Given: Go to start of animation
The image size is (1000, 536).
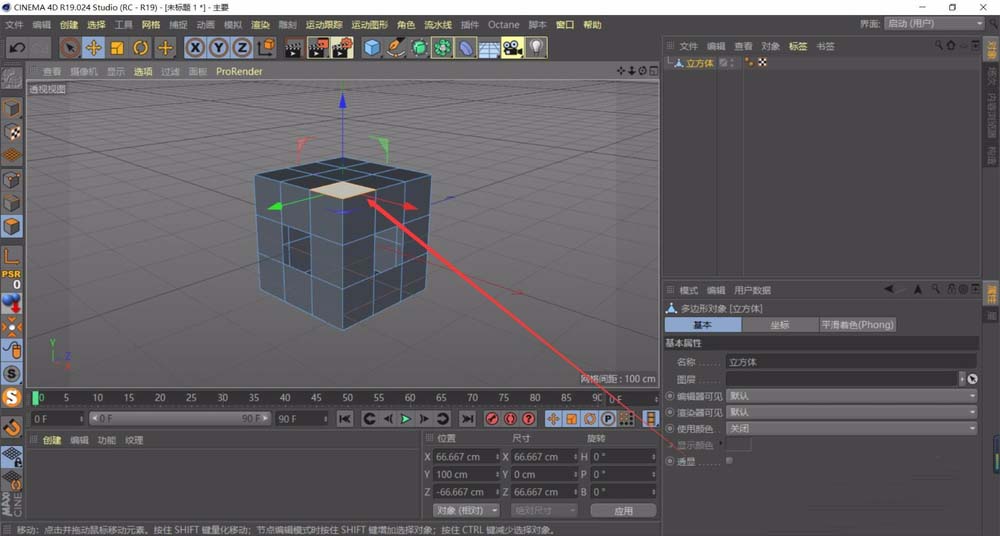Looking at the screenshot, I should click(x=345, y=419).
